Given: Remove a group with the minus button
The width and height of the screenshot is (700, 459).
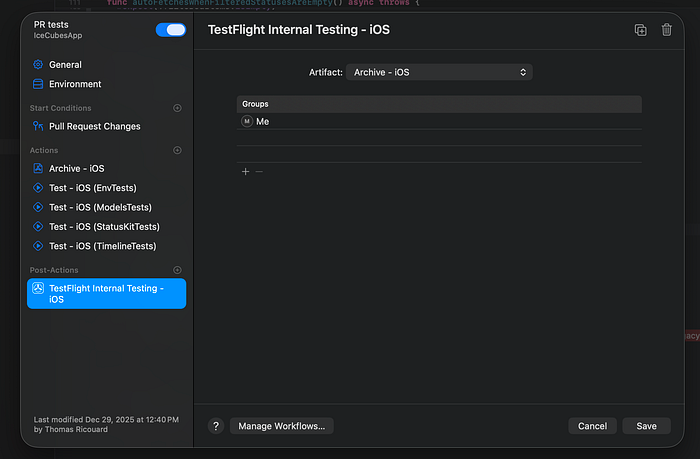Looking at the screenshot, I should pos(259,171).
